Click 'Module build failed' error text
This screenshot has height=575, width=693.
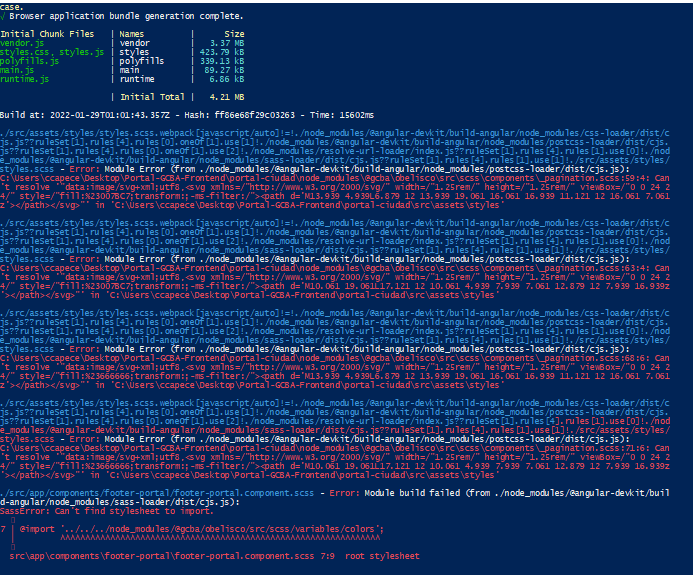coord(412,493)
